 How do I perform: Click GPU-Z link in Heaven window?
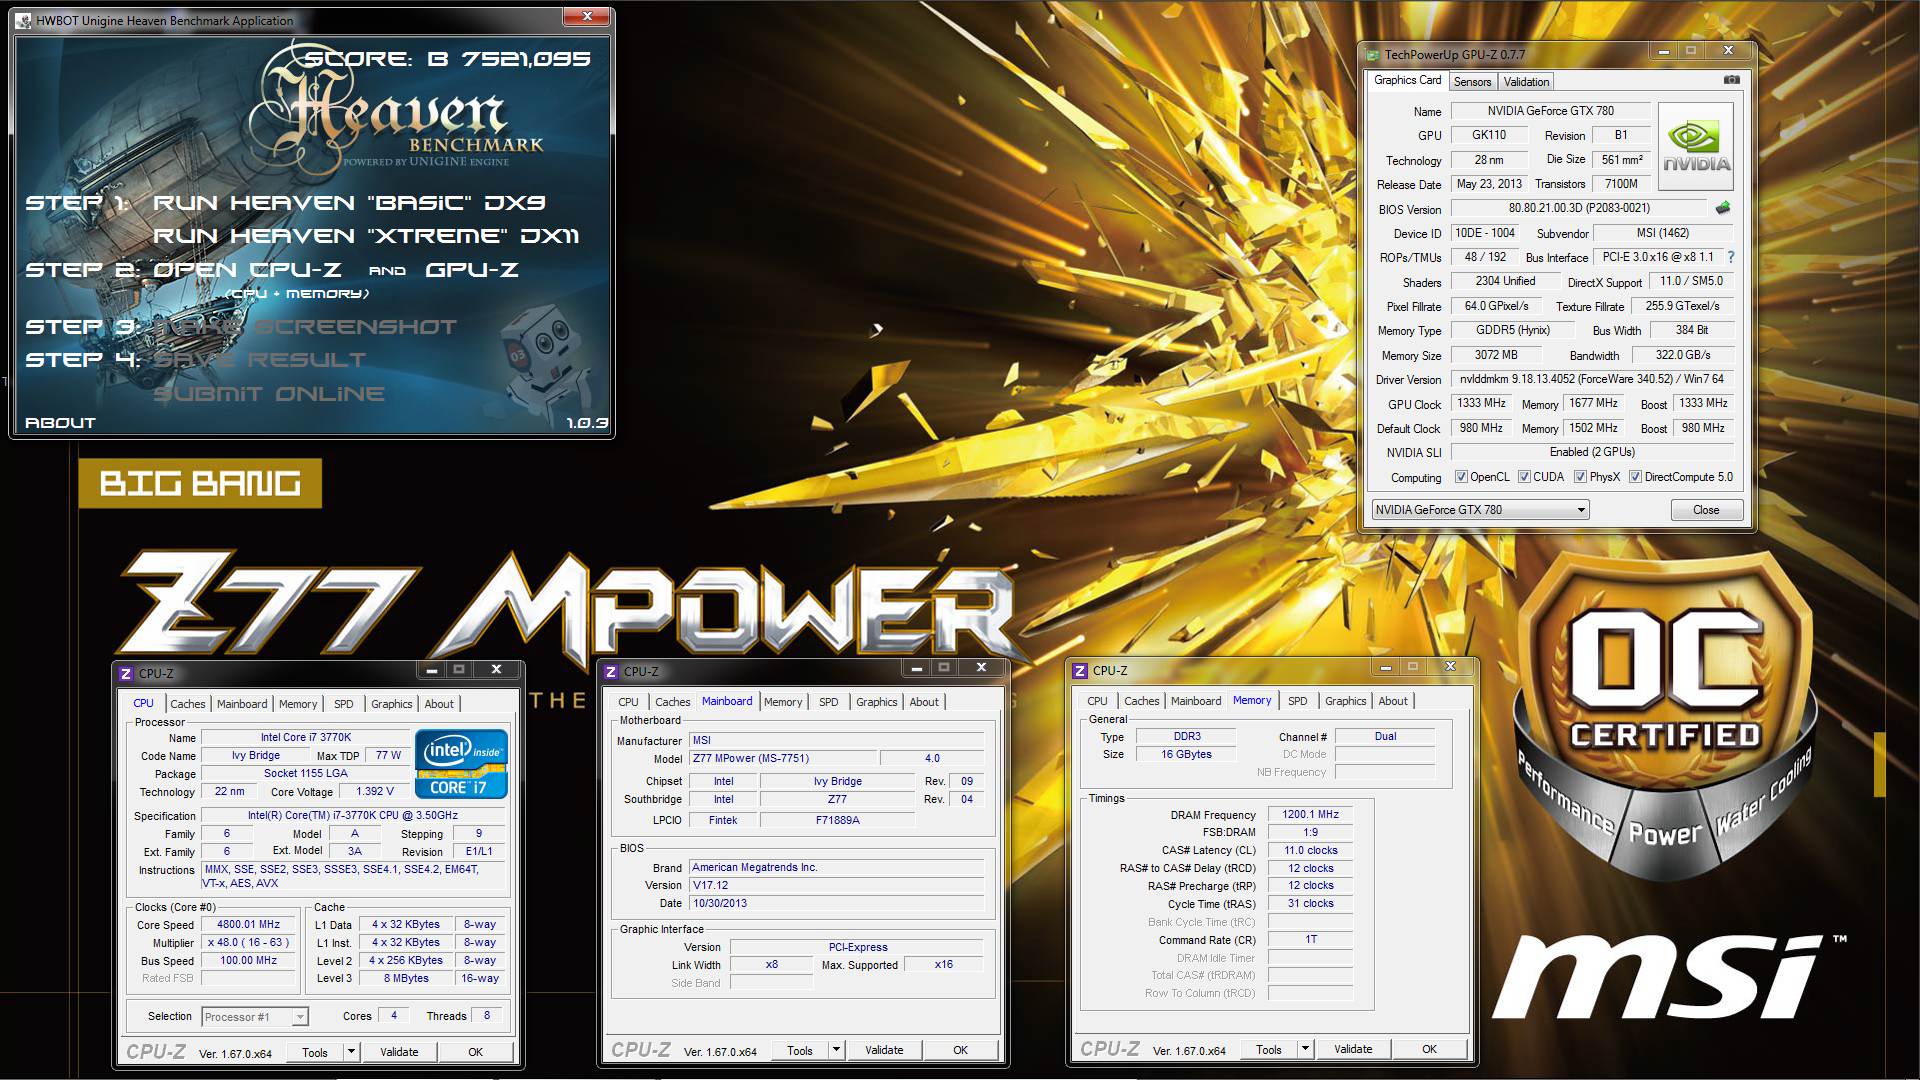(472, 270)
